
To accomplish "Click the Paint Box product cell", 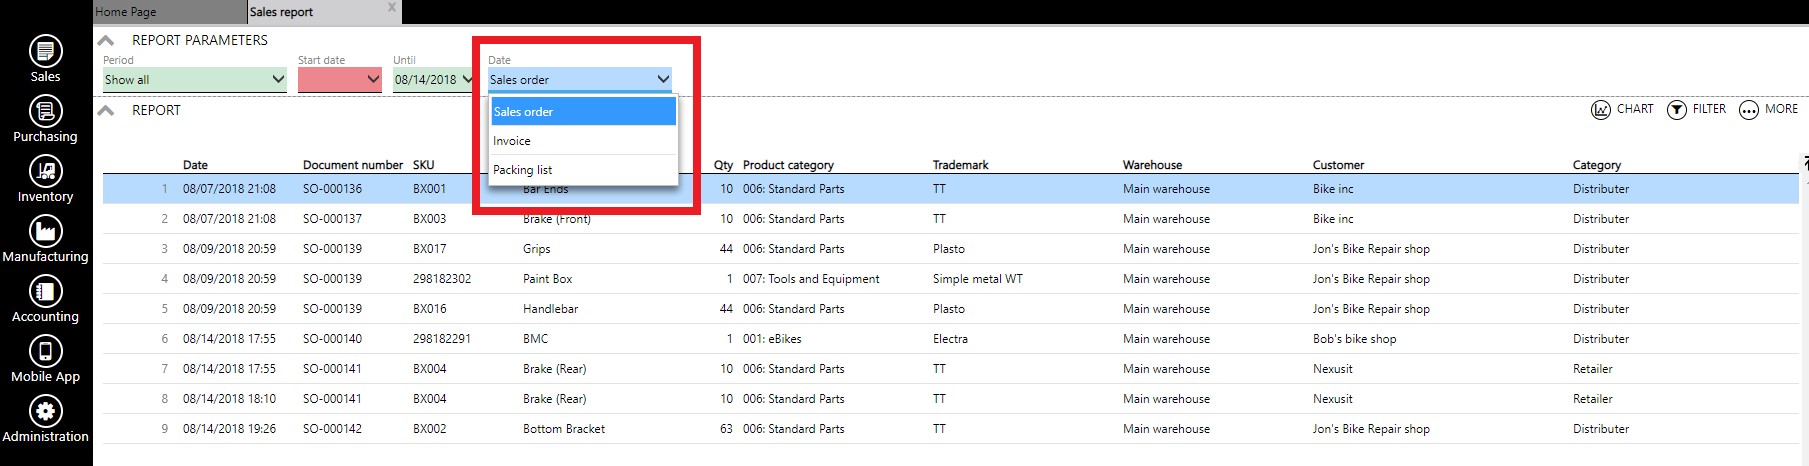I will click(548, 279).
